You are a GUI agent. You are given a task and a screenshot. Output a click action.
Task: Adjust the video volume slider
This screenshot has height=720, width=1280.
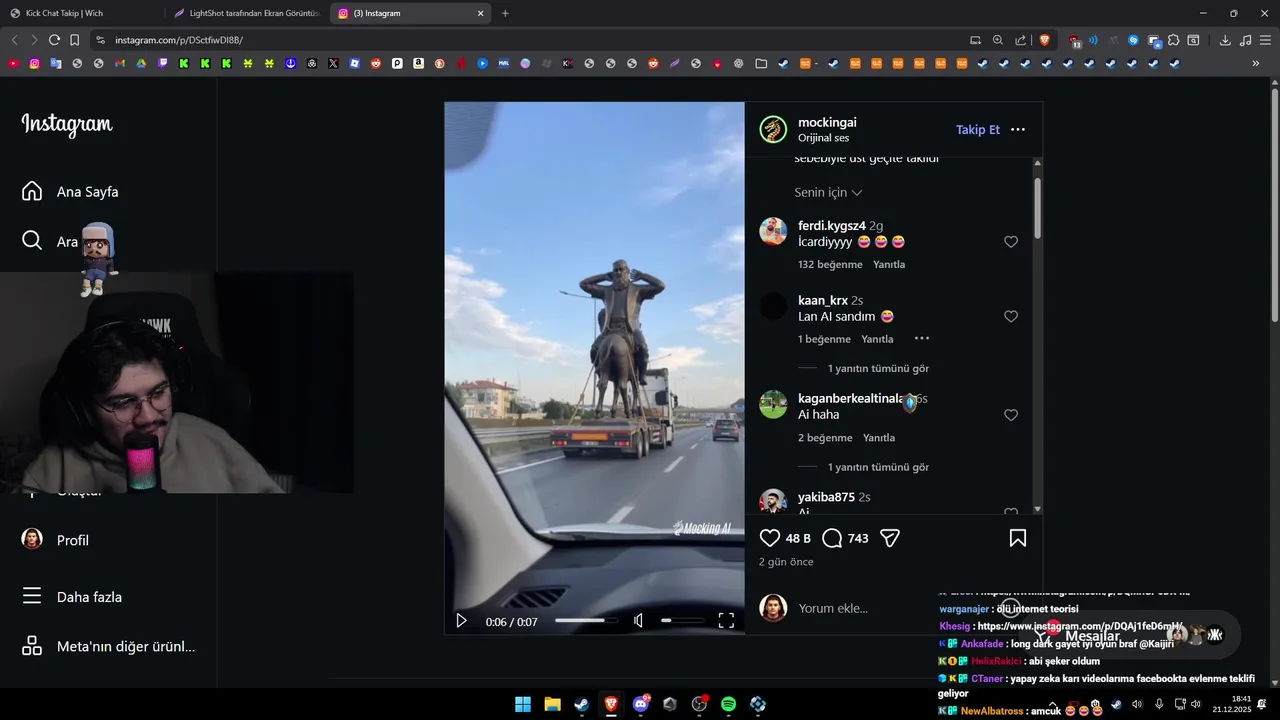click(682, 621)
